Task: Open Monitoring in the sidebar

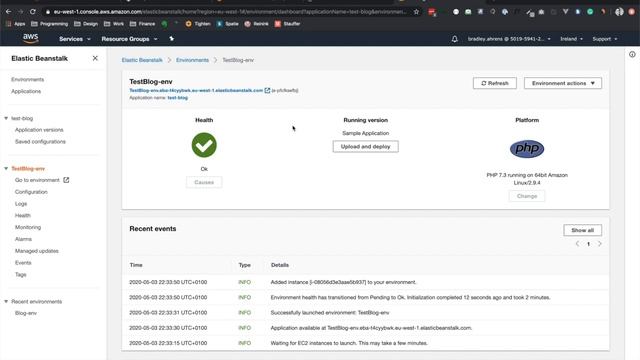Action: coord(28,227)
